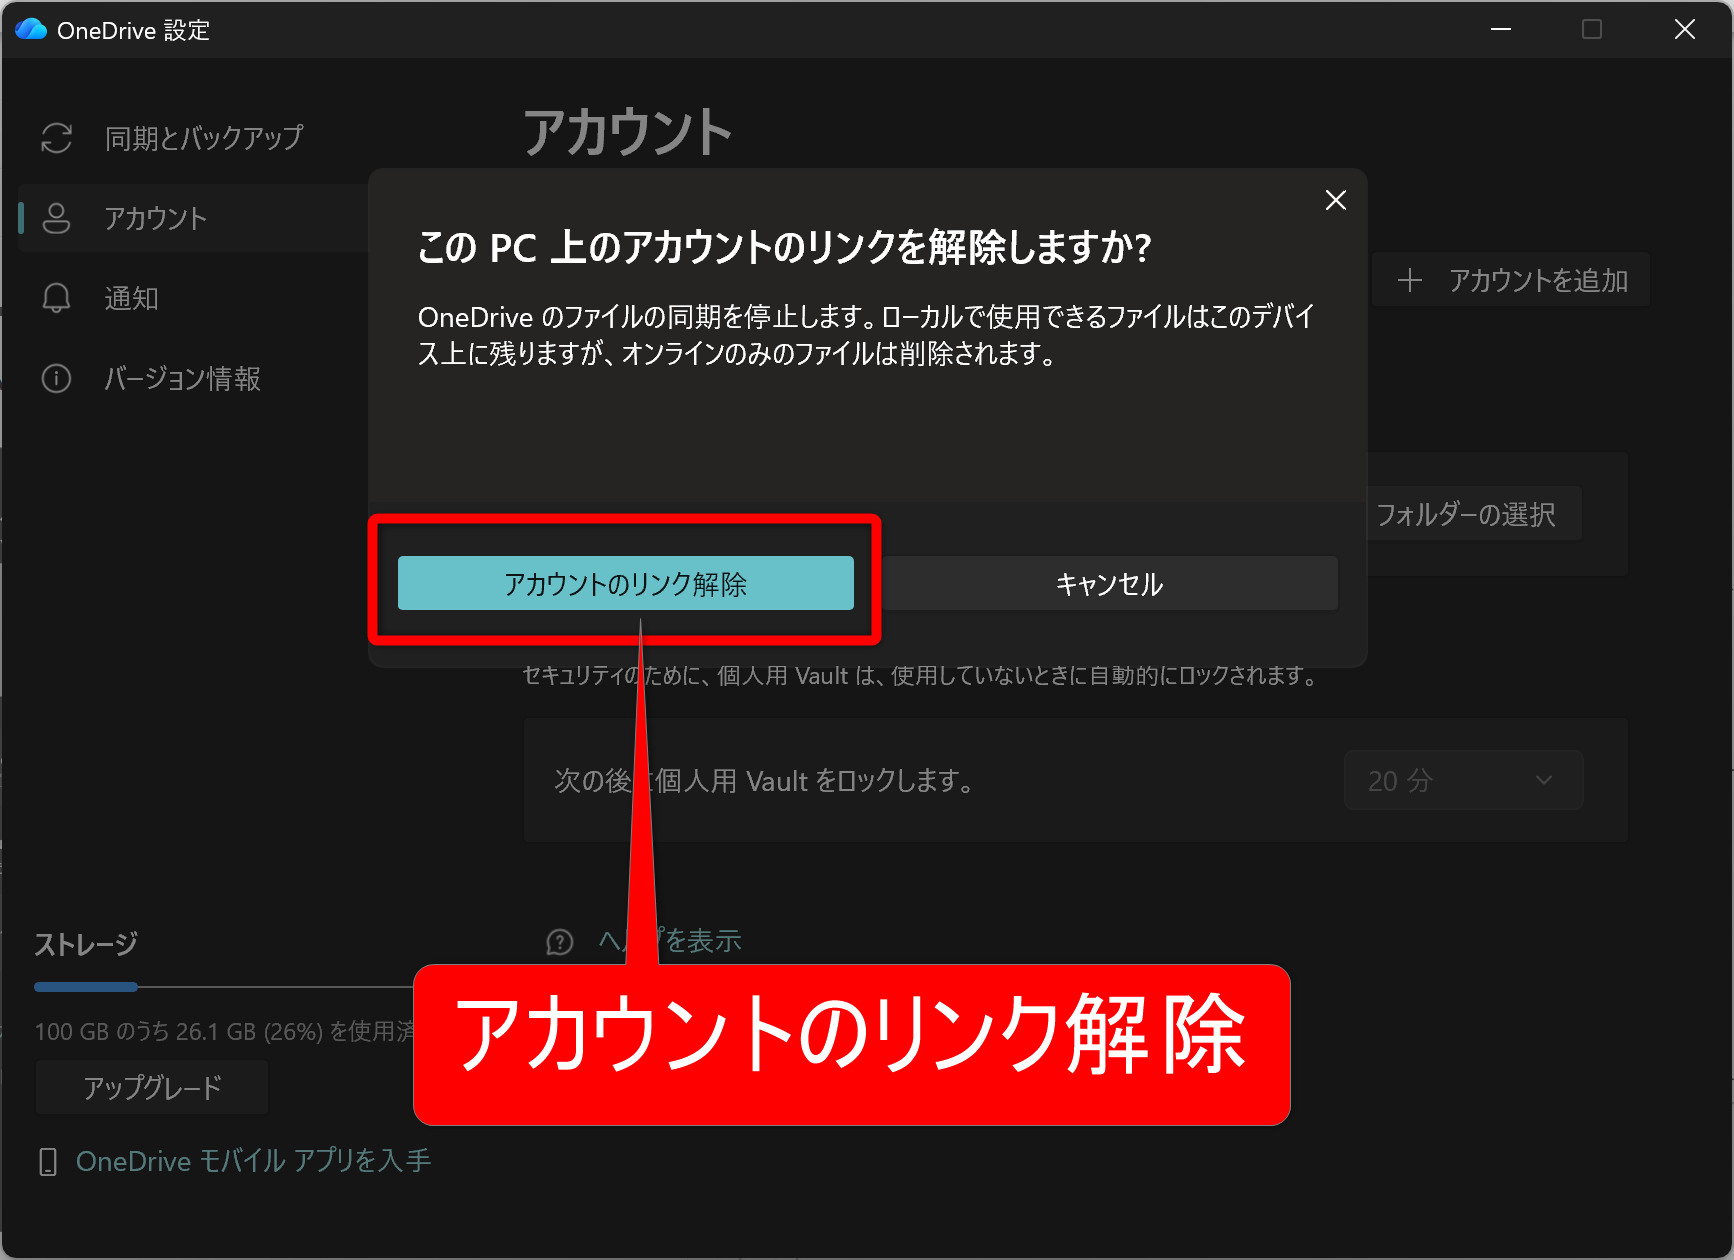Expand the vault lock time chevron
Viewport: 1734px width, 1260px height.
1543,780
